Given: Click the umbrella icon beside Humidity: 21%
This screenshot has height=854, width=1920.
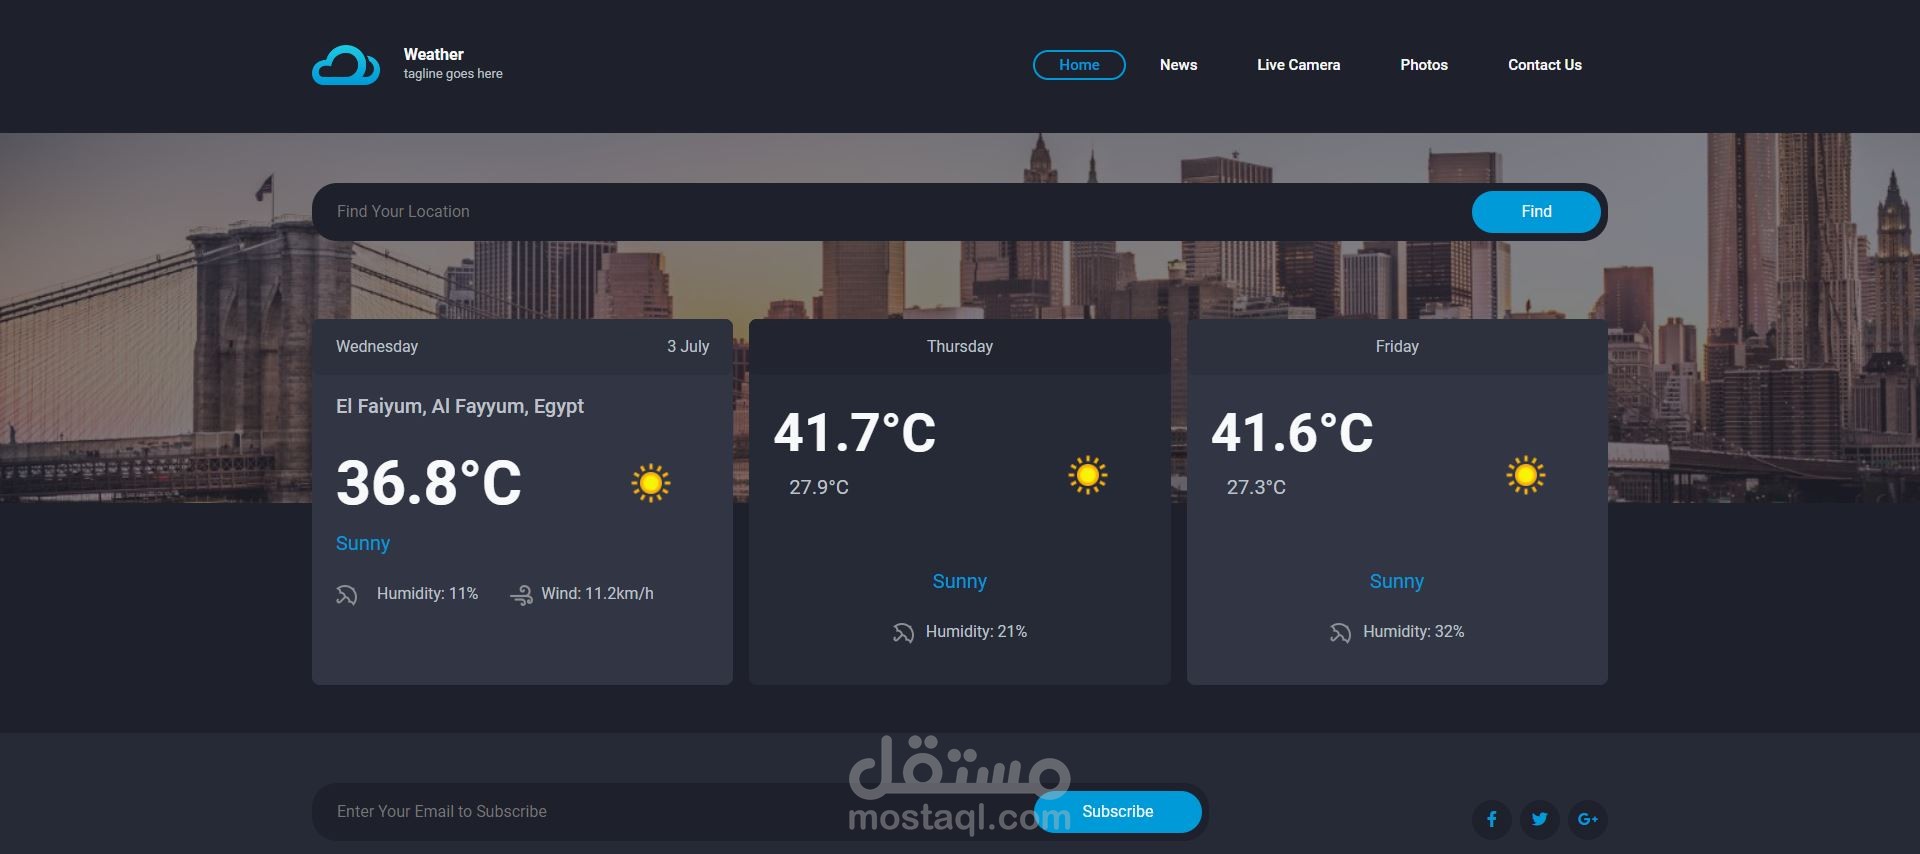Looking at the screenshot, I should (903, 633).
